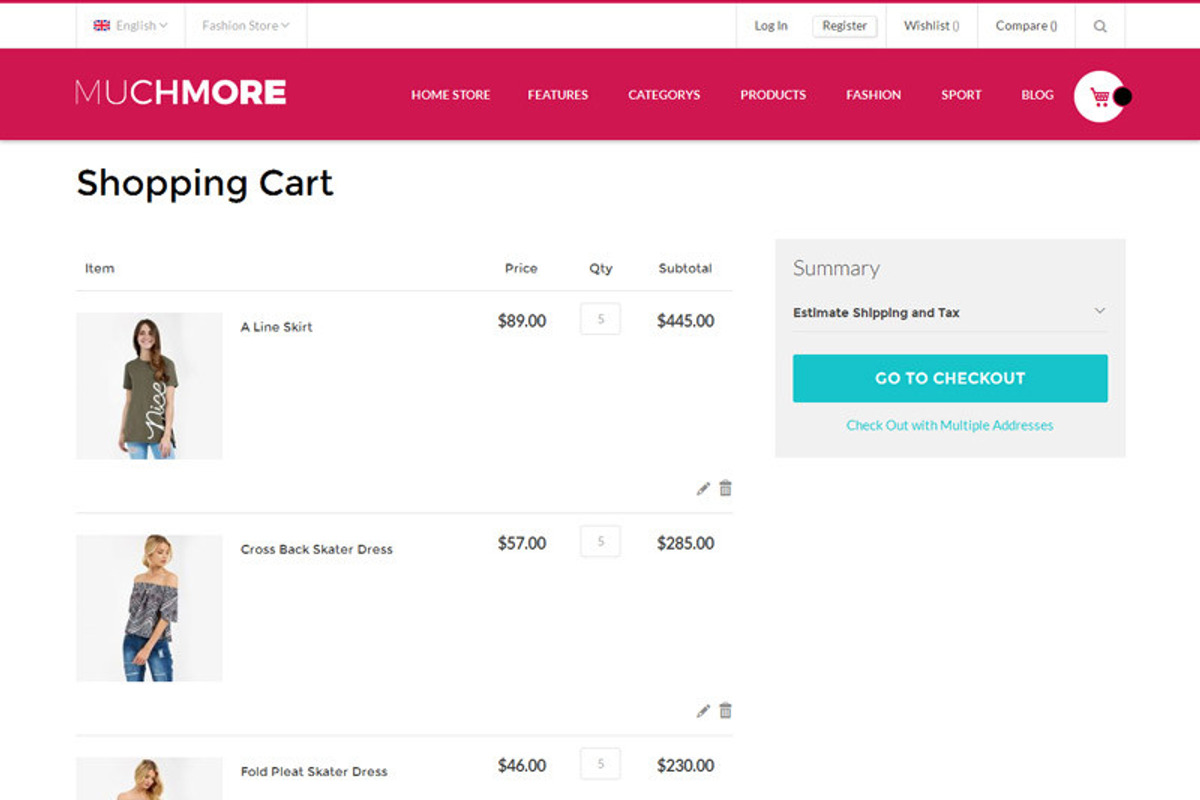Edit the A Line Skirt item
This screenshot has height=800, width=1200.
[703, 488]
